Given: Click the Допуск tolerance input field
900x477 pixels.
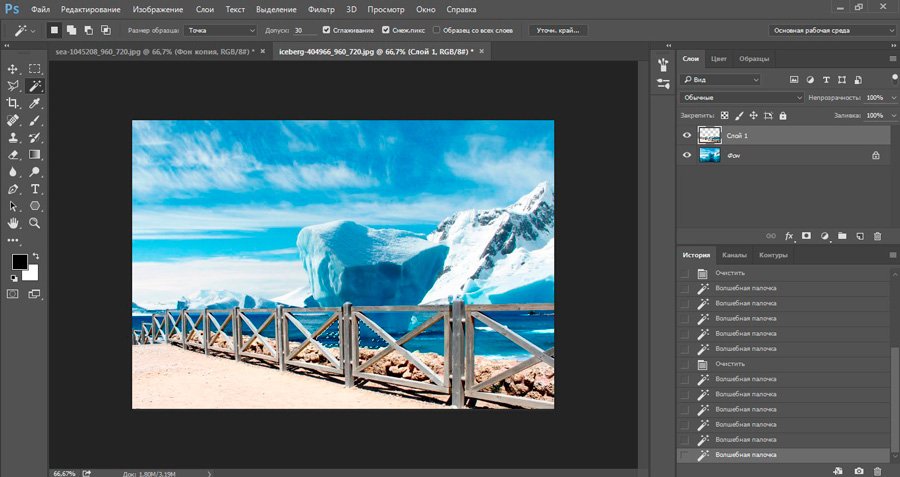Looking at the screenshot, I should [304, 30].
